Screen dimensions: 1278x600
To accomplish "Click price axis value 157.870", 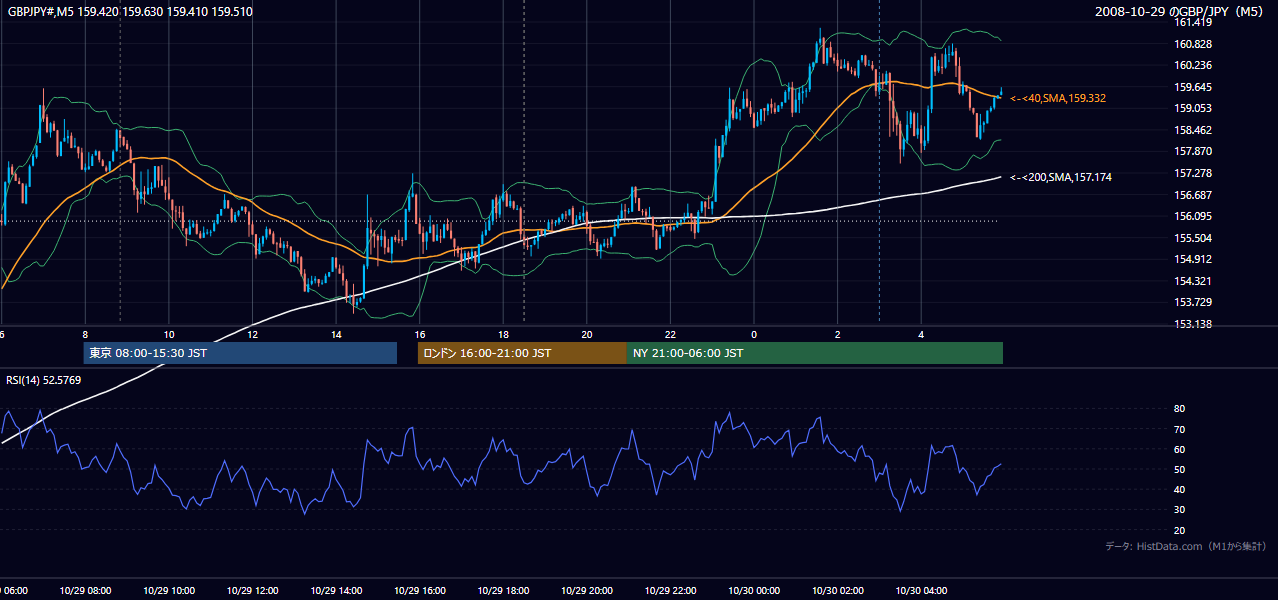I will click(1194, 151).
